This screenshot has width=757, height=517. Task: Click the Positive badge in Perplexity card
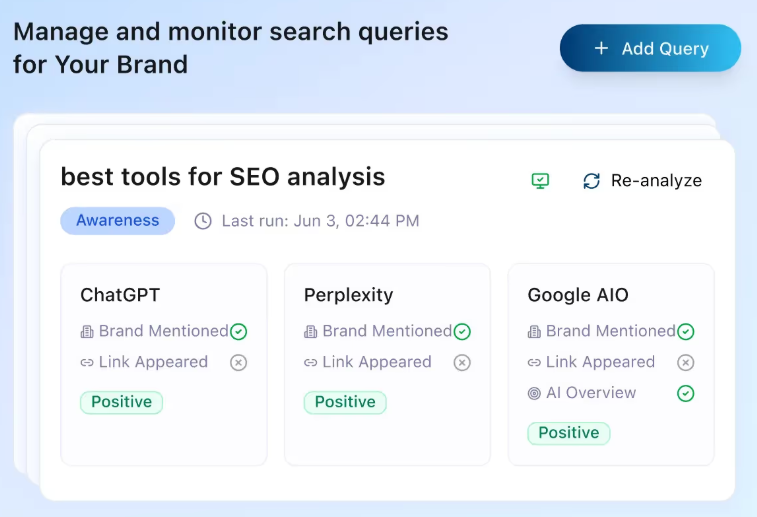[345, 402]
